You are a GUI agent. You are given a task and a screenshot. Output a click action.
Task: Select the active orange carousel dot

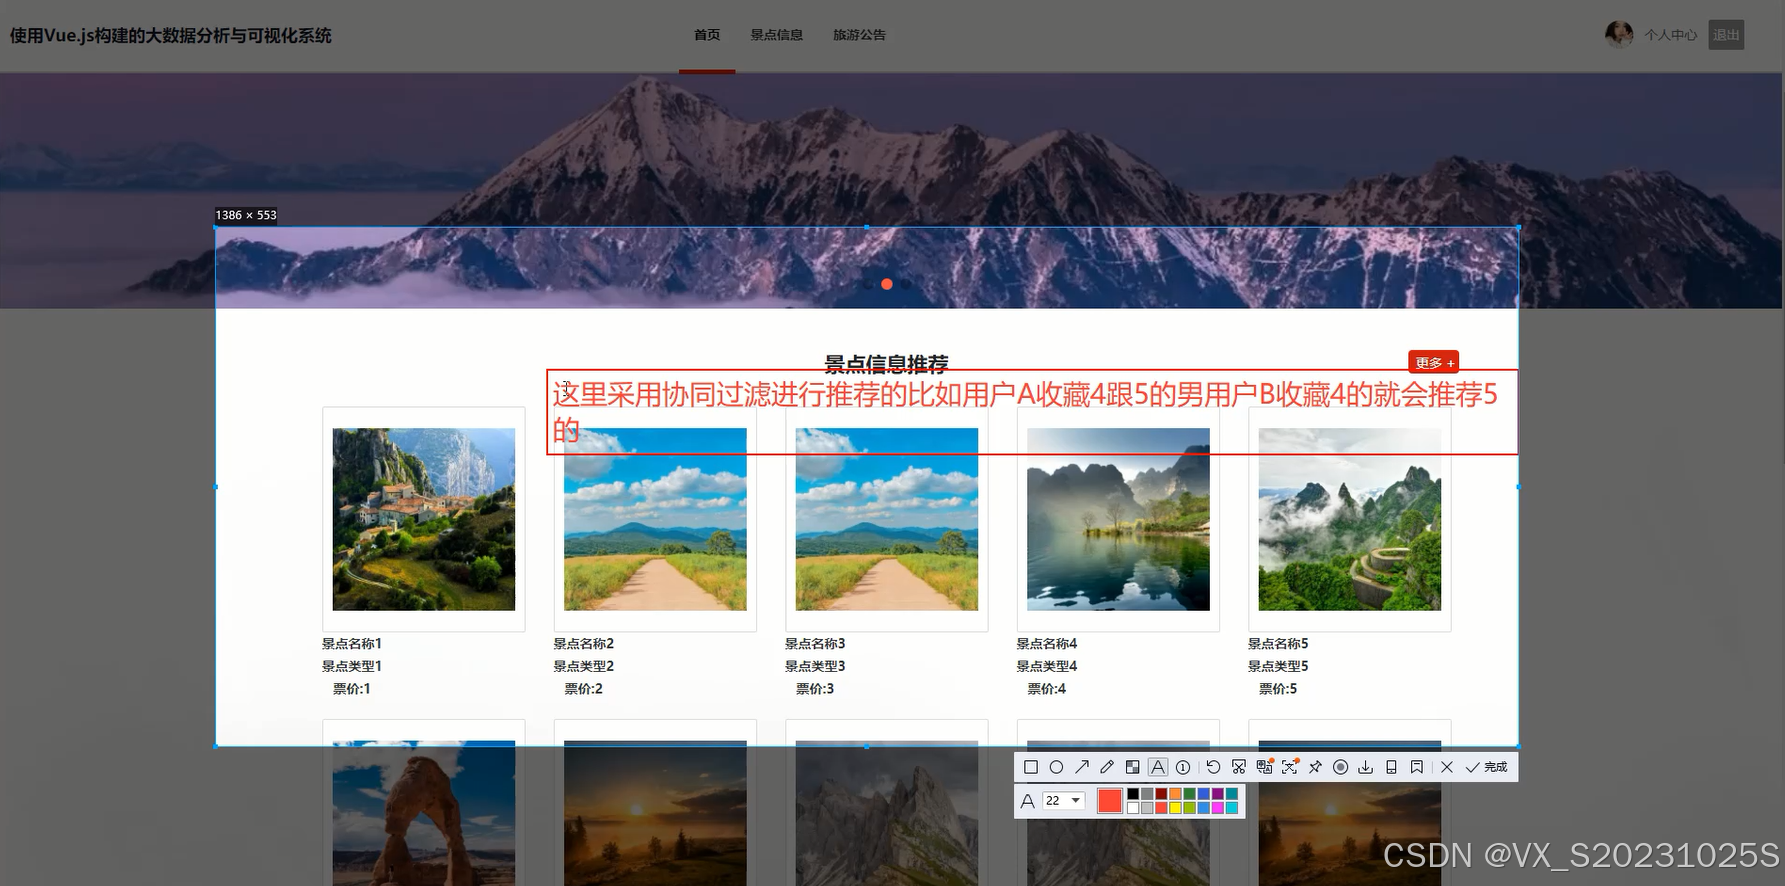click(x=886, y=284)
